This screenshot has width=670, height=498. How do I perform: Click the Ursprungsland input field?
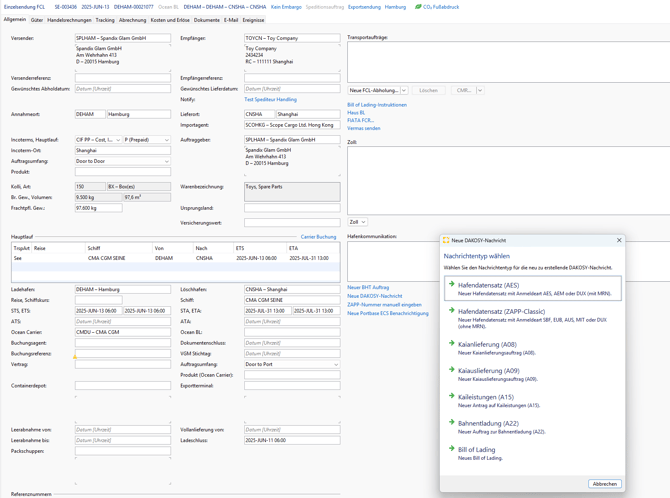click(x=292, y=208)
